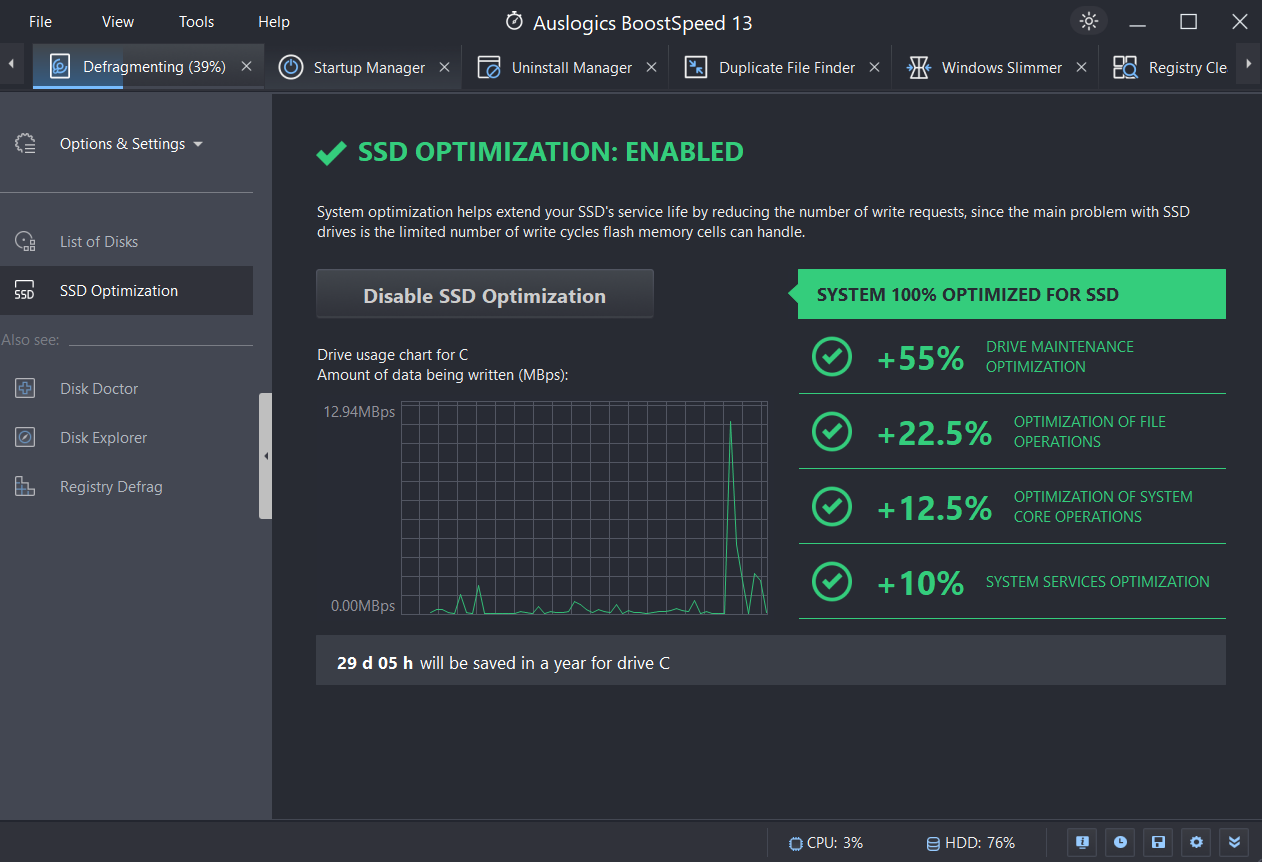Collapse the left sidebar with the handle arrow

coord(265,456)
